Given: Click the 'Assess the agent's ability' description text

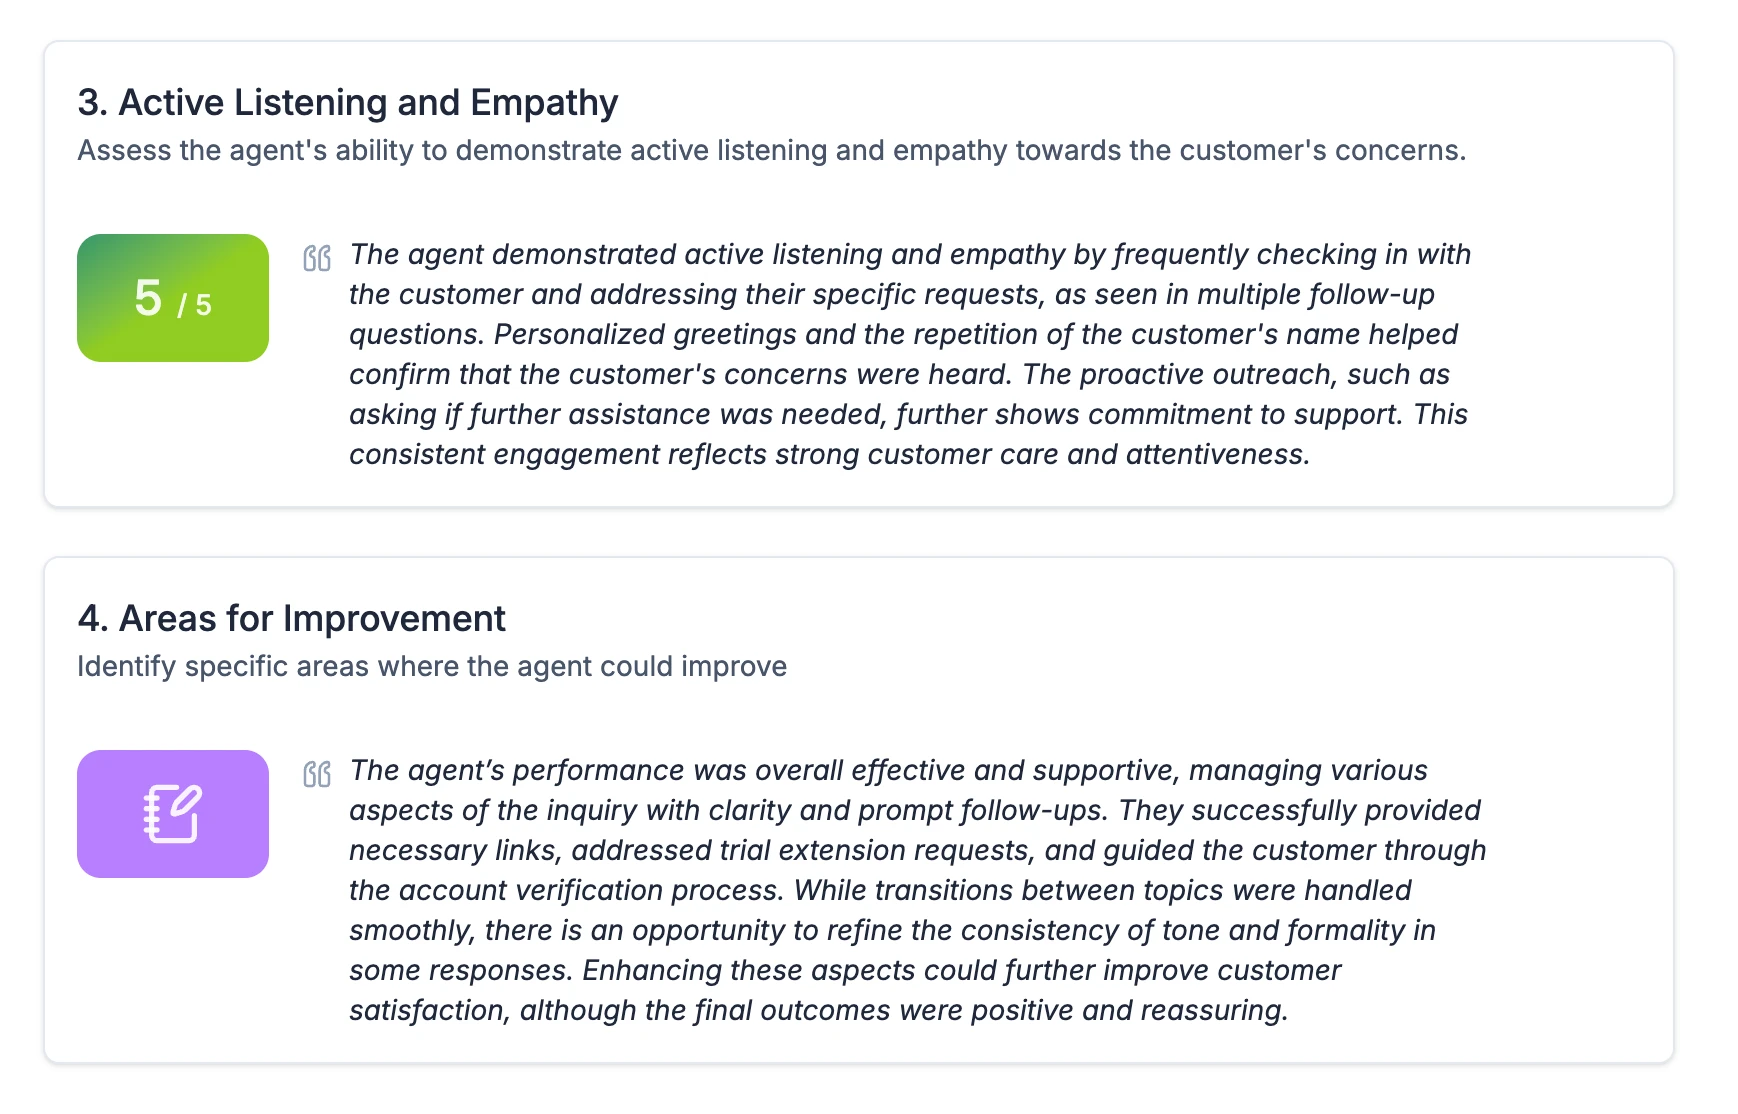Looking at the screenshot, I should coord(772,150).
